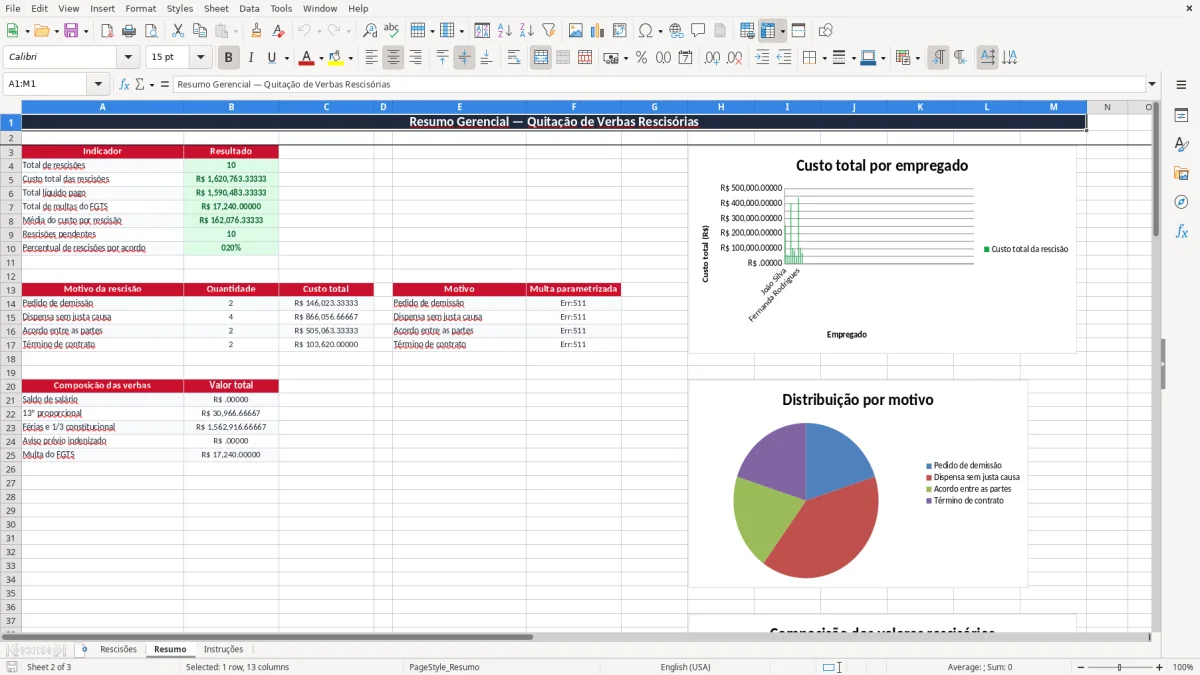Switch to the Instruções sheet tab
1200x675 pixels.
(223, 649)
